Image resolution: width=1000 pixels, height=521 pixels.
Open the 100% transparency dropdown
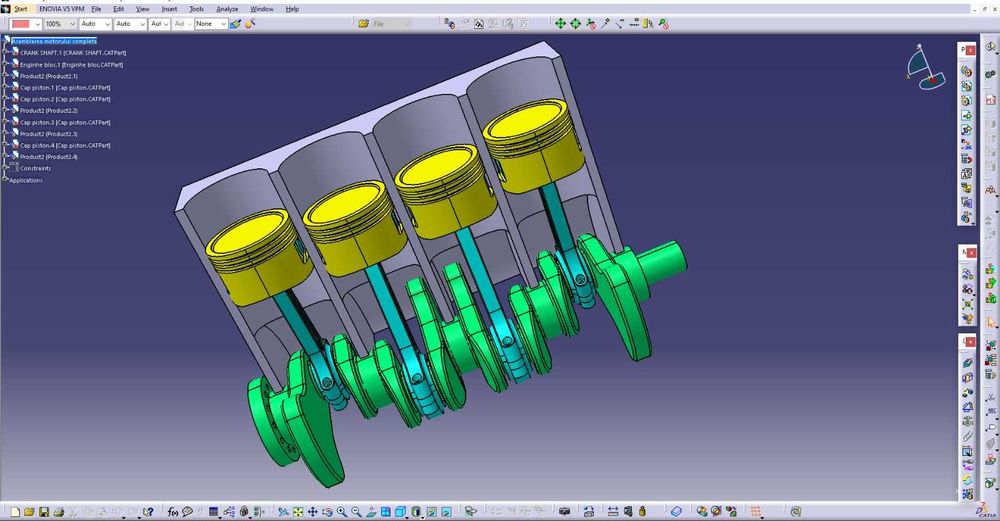72,24
